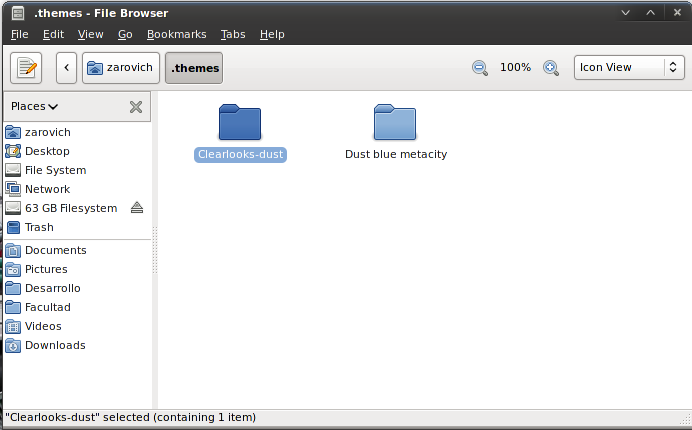
Task: Click the window menu icon in title bar
Action: [18, 13]
